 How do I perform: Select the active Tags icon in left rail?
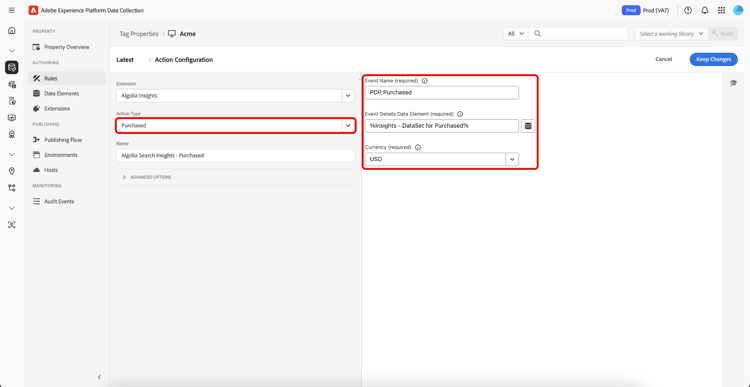(12, 67)
